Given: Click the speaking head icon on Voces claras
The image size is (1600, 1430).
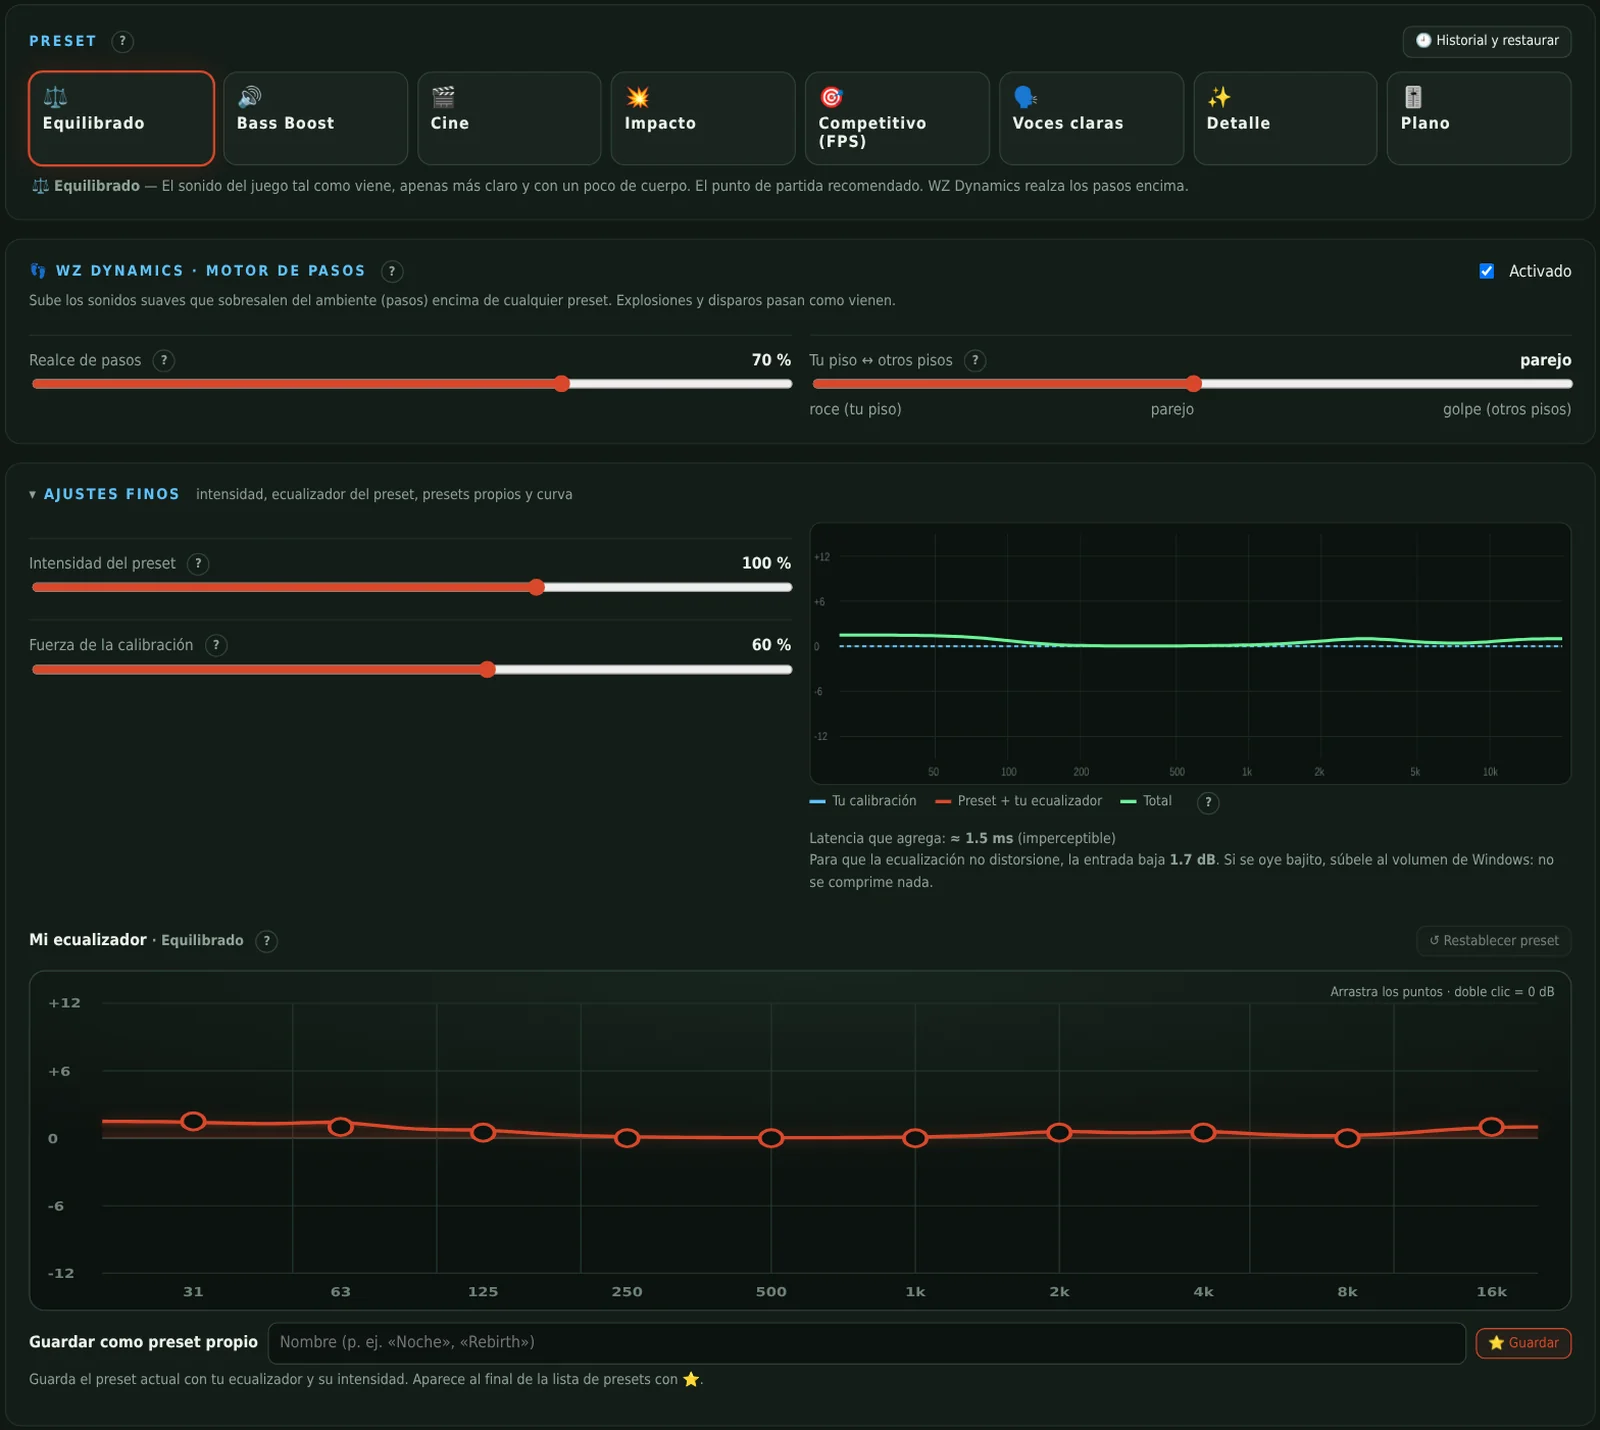Looking at the screenshot, I should 1025,97.
